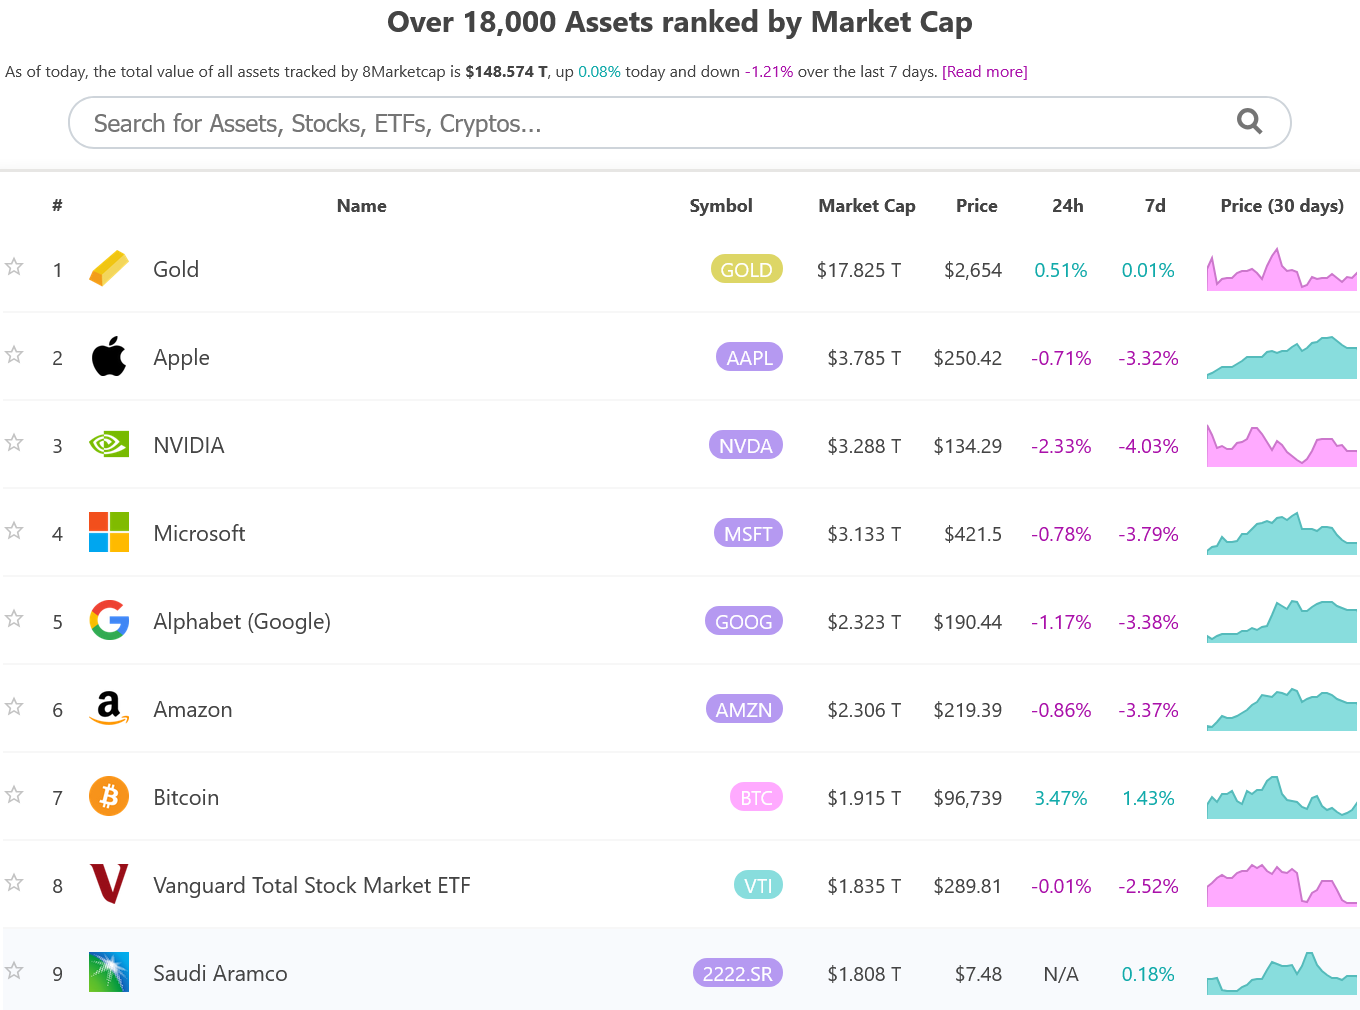Open the Gold asset page

pos(176,269)
